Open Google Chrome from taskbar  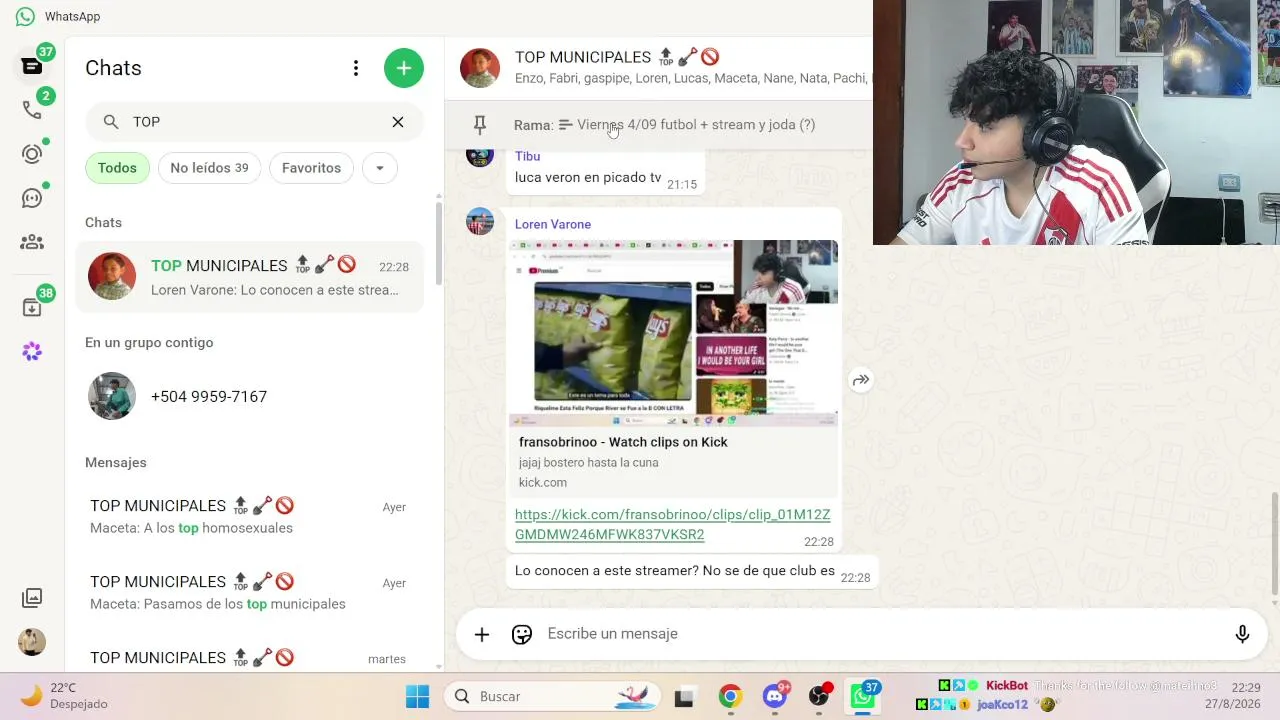coord(730,697)
